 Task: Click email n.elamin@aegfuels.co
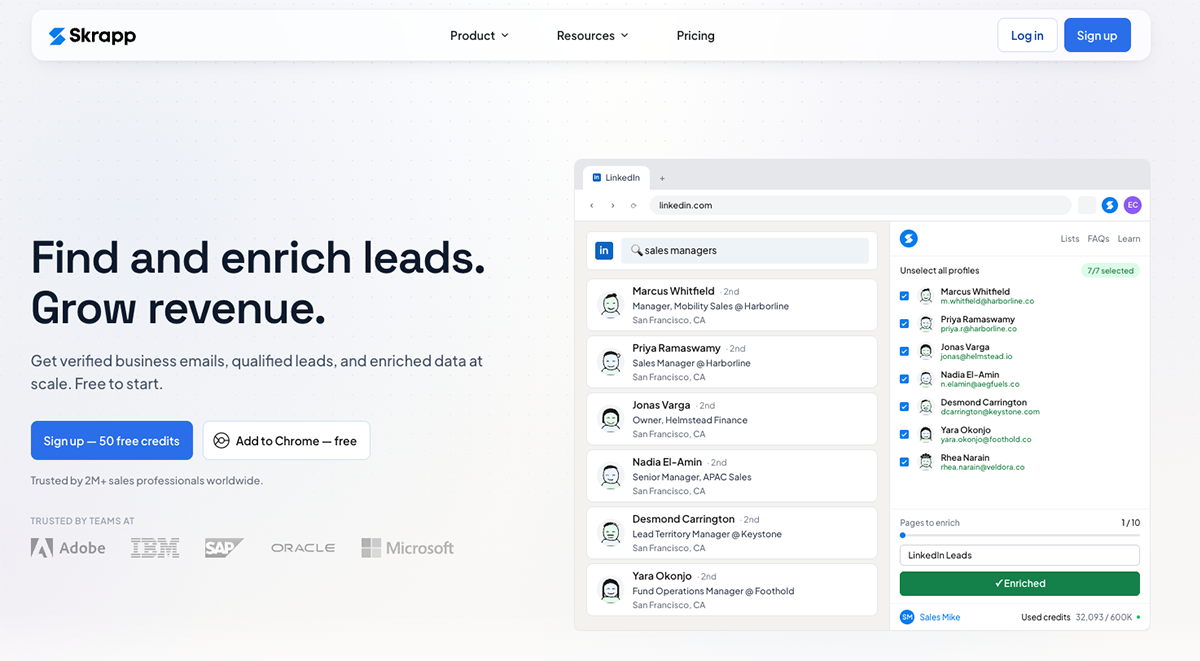tap(980, 384)
